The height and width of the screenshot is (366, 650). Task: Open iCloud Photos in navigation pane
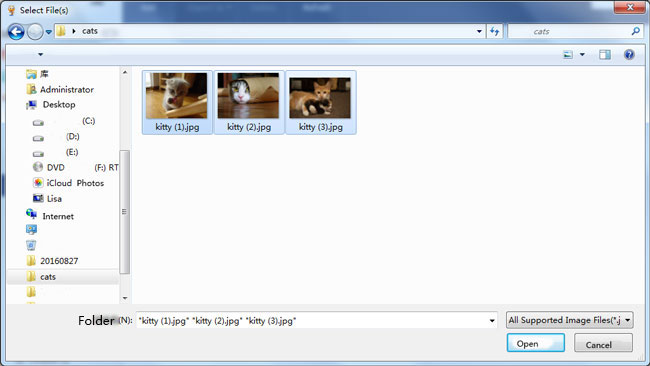(x=68, y=183)
